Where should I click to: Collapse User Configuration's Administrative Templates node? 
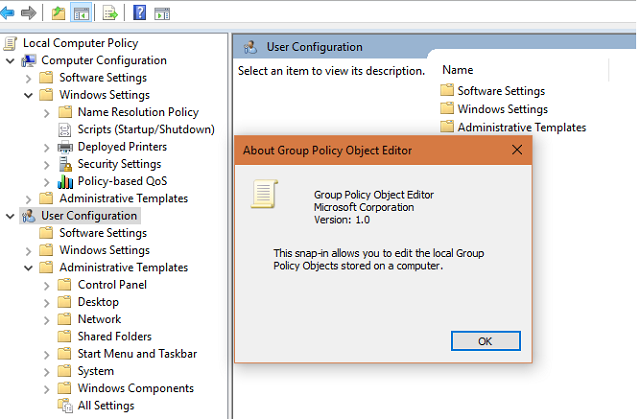[x=28, y=268]
